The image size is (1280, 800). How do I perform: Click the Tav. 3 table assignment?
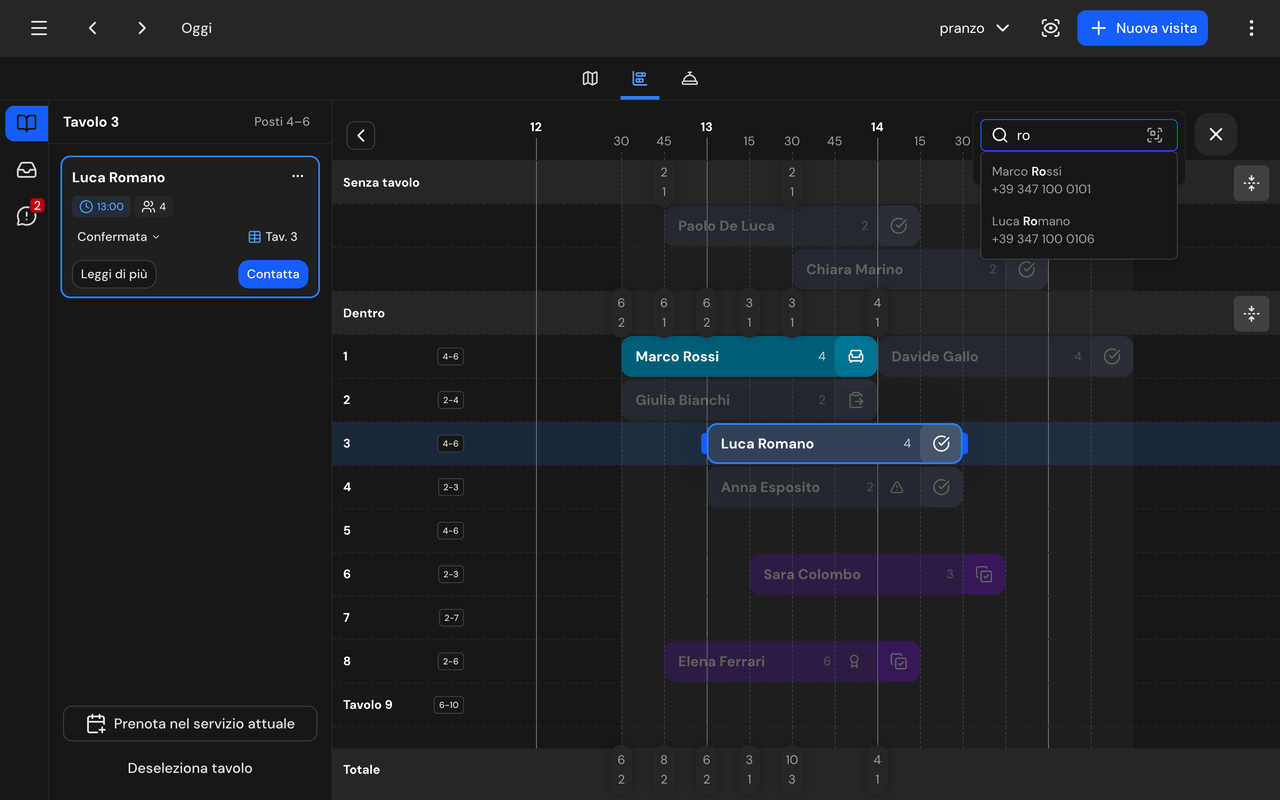[273, 237]
